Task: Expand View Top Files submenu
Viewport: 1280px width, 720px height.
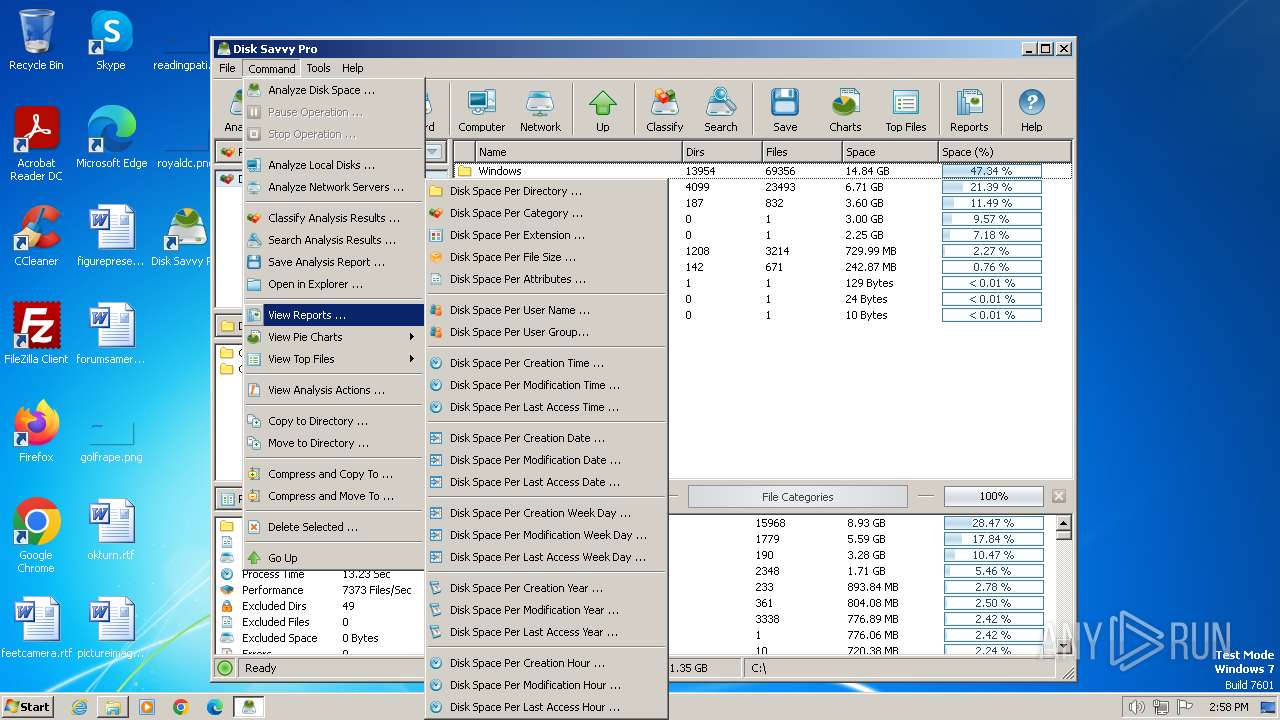Action: (x=334, y=359)
